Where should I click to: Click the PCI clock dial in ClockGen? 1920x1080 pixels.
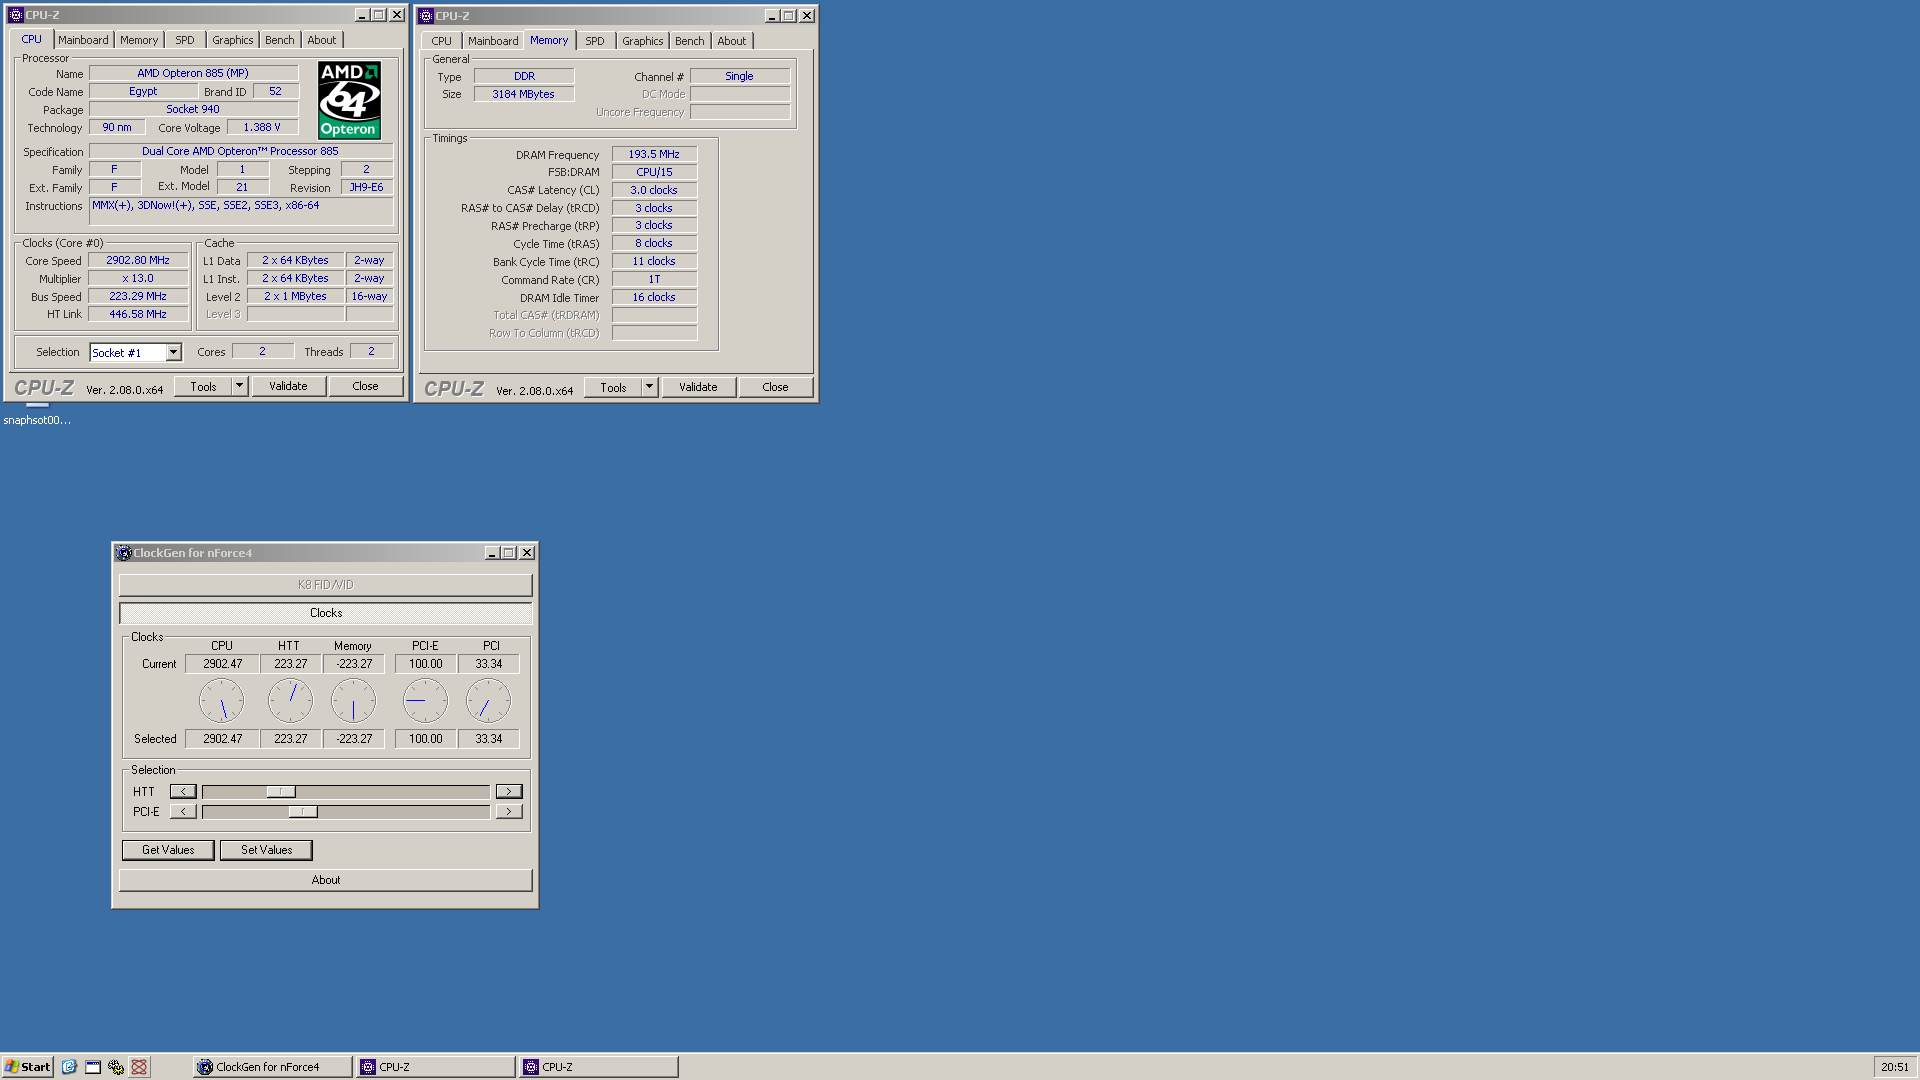pos(488,701)
